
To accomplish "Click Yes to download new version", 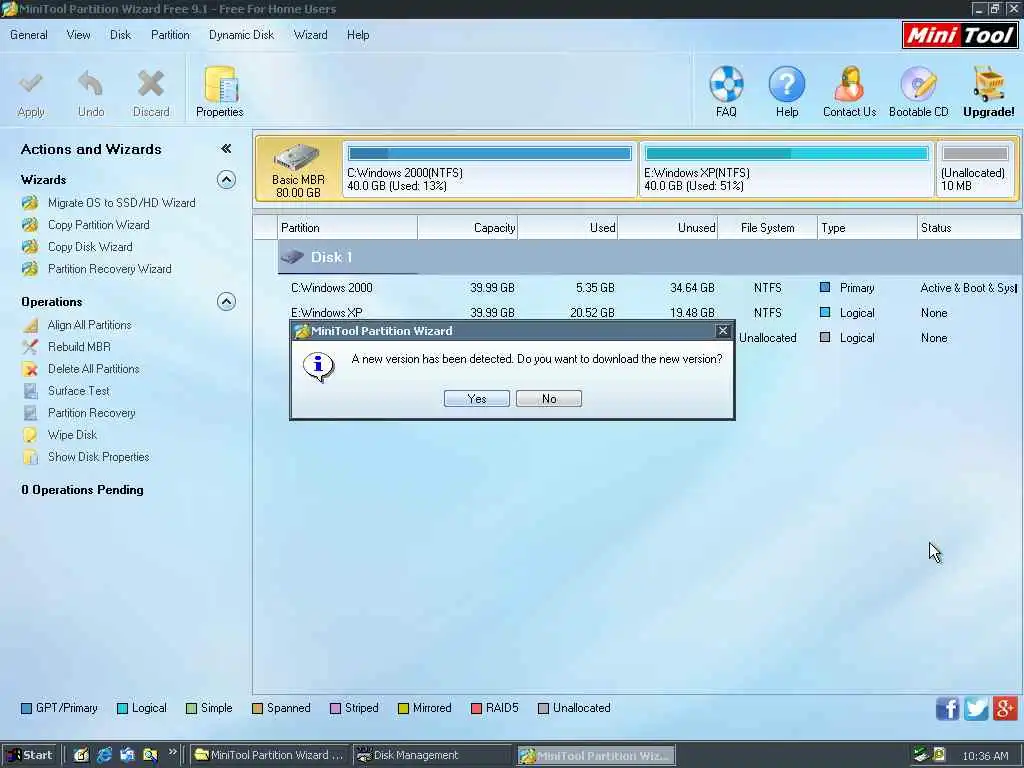I will click(477, 399).
